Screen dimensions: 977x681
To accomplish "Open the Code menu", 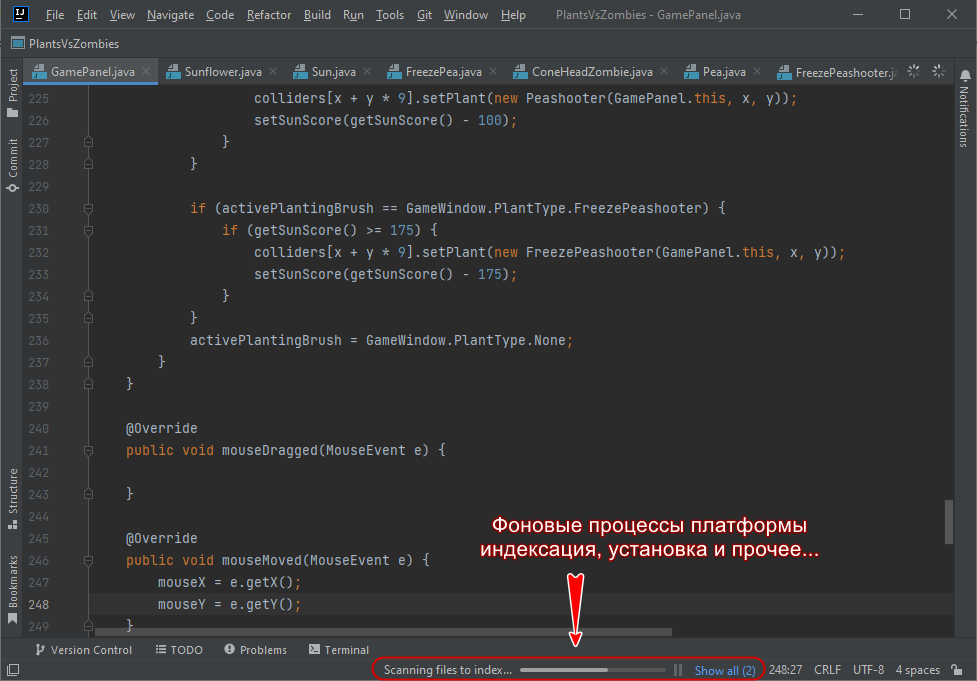I will tap(220, 15).
